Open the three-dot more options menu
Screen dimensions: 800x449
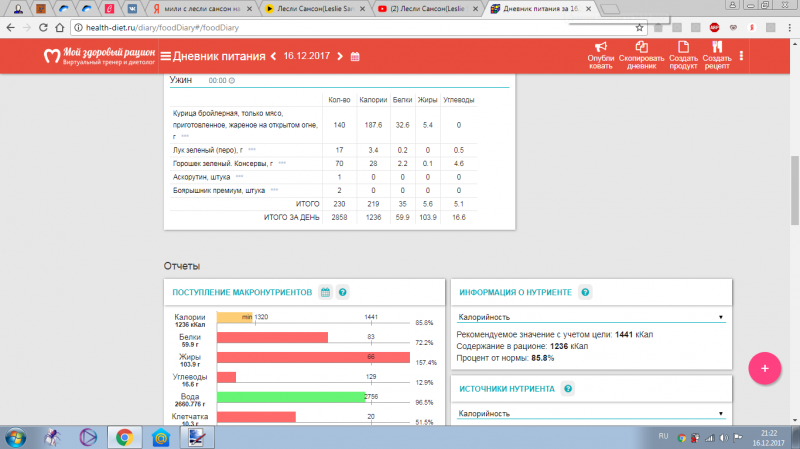pyautogui.click(x=741, y=55)
